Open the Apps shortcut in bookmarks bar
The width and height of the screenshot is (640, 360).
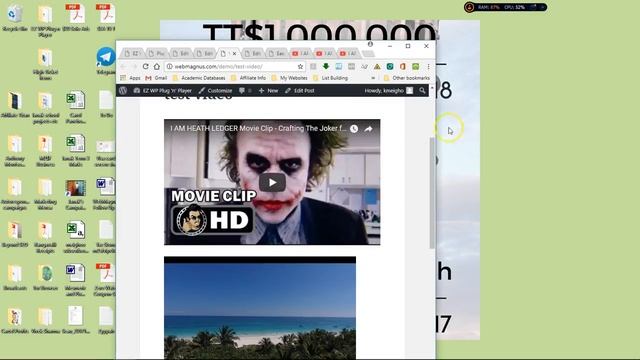[x=130, y=78]
